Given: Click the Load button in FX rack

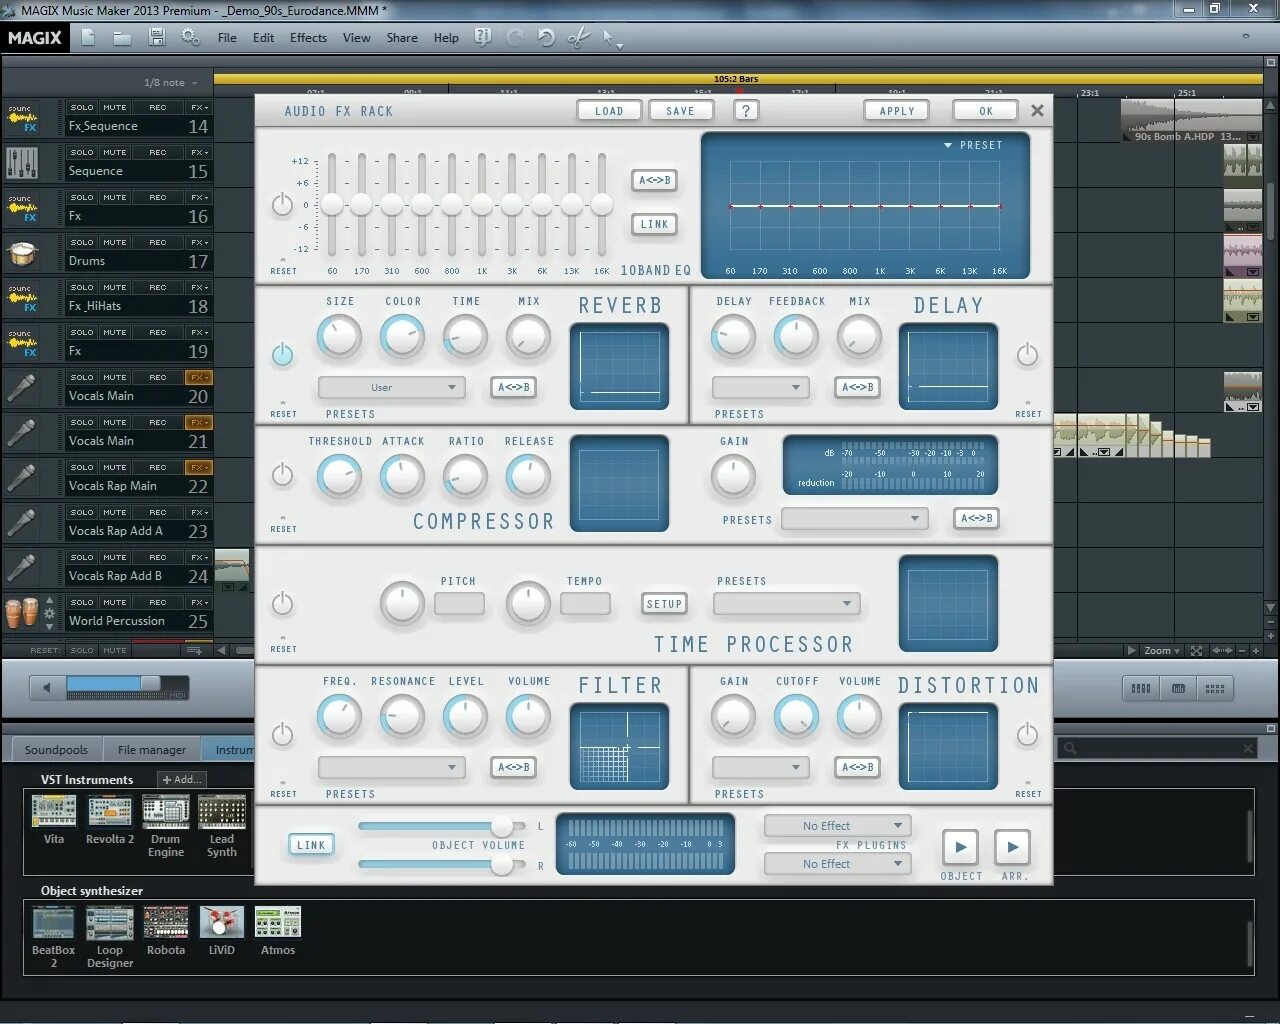Looking at the screenshot, I should pos(609,111).
